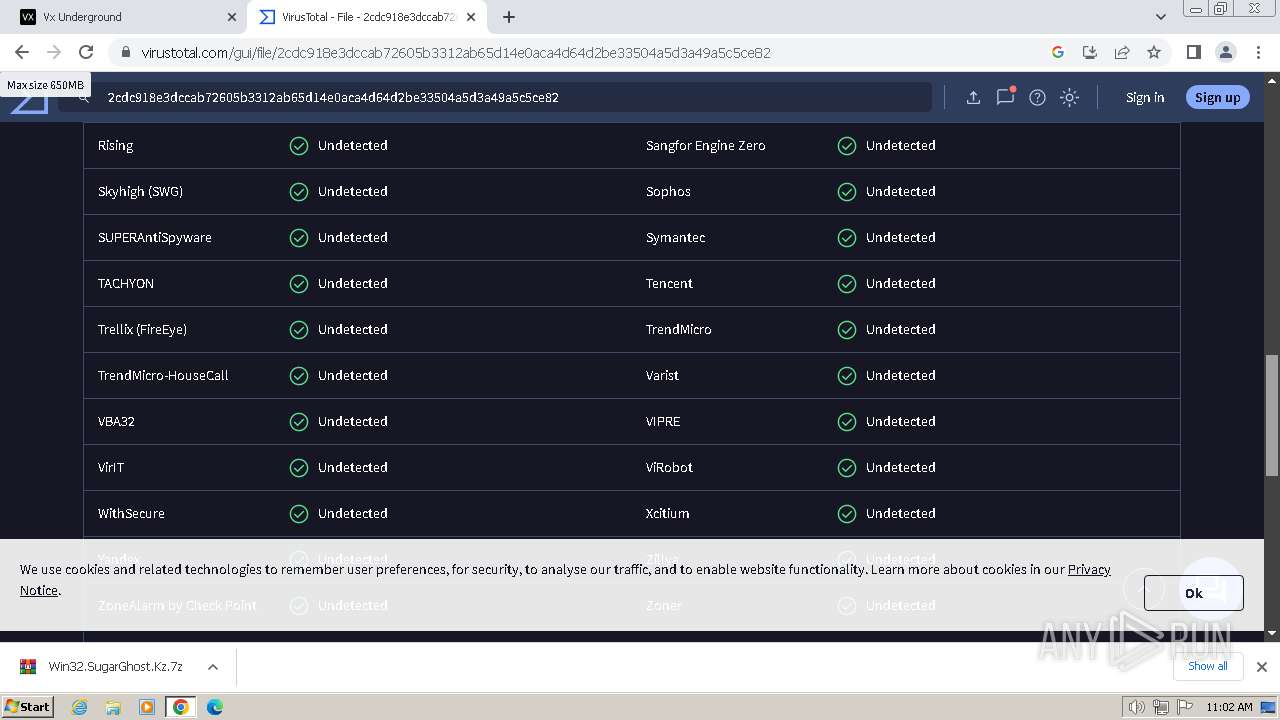Click the VirIT engine name
This screenshot has height=720, width=1280.
[111, 467]
